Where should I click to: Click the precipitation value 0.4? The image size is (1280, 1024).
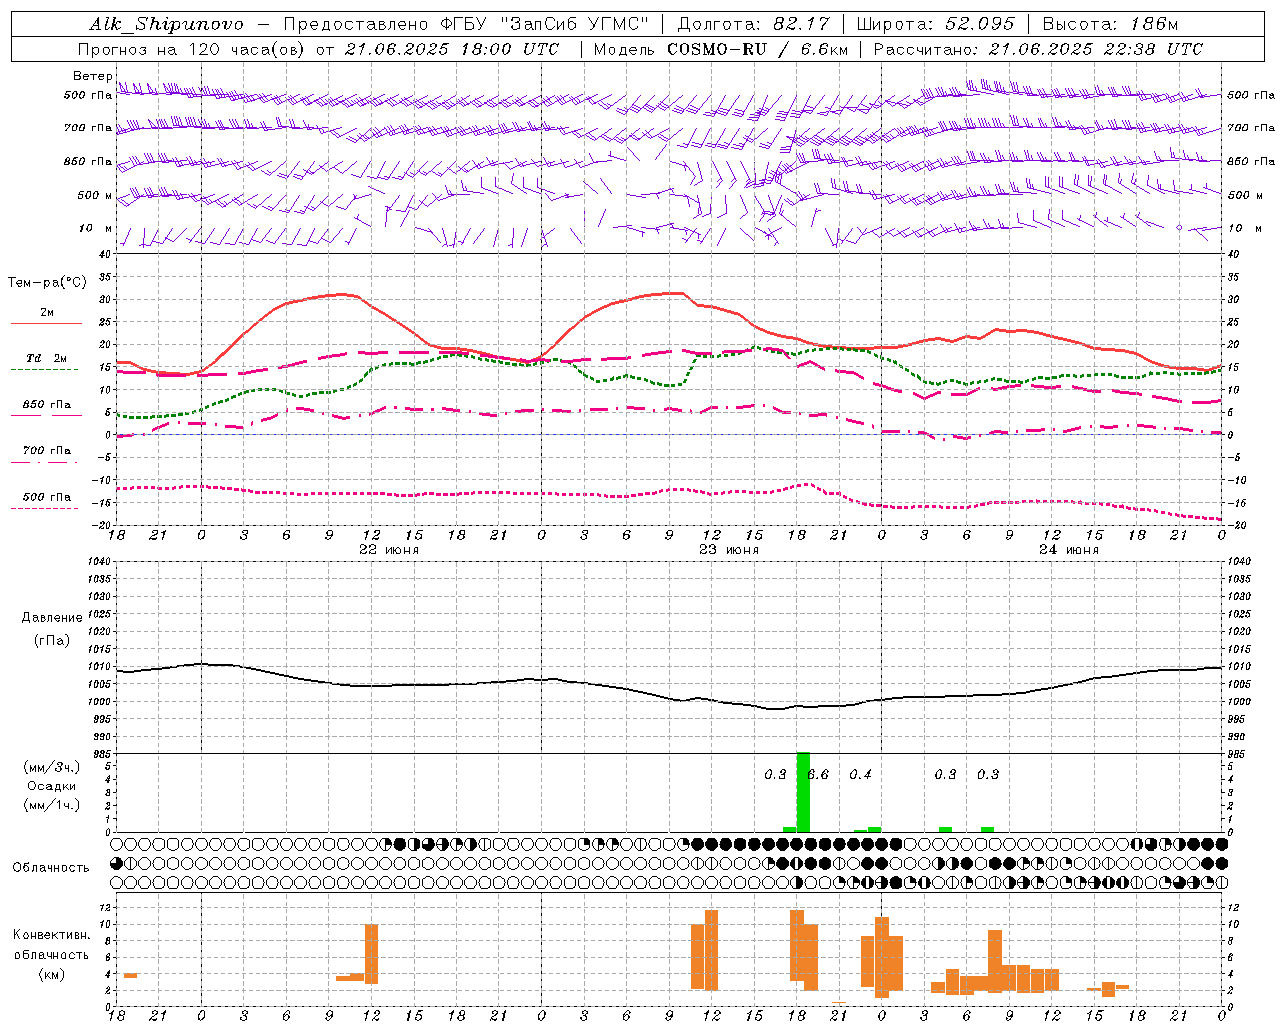tap(860, 774)
